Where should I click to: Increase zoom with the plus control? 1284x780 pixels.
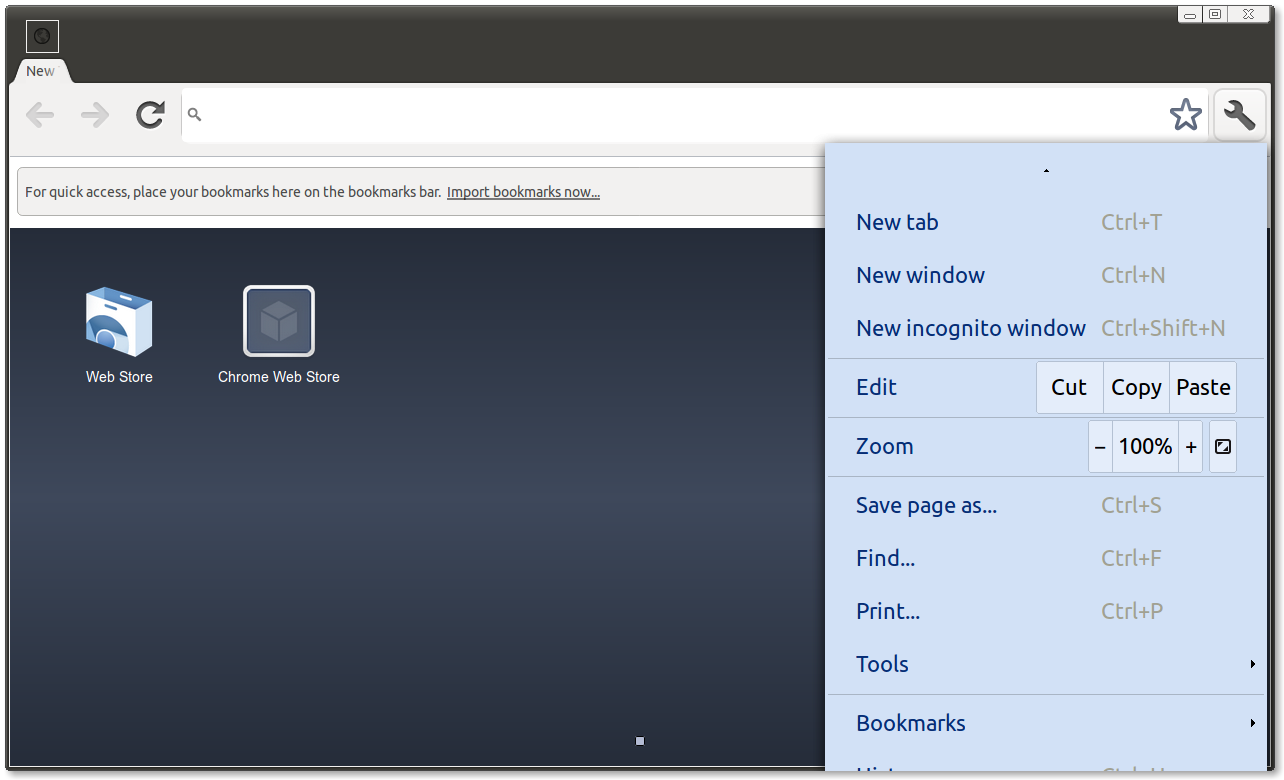pyautogui.click(x=1190, y=446)
